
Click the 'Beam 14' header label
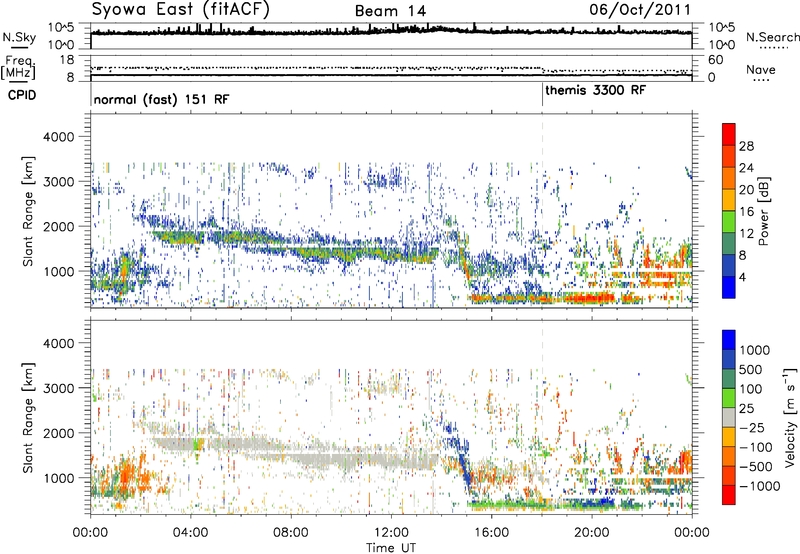[x=390, y=11]
